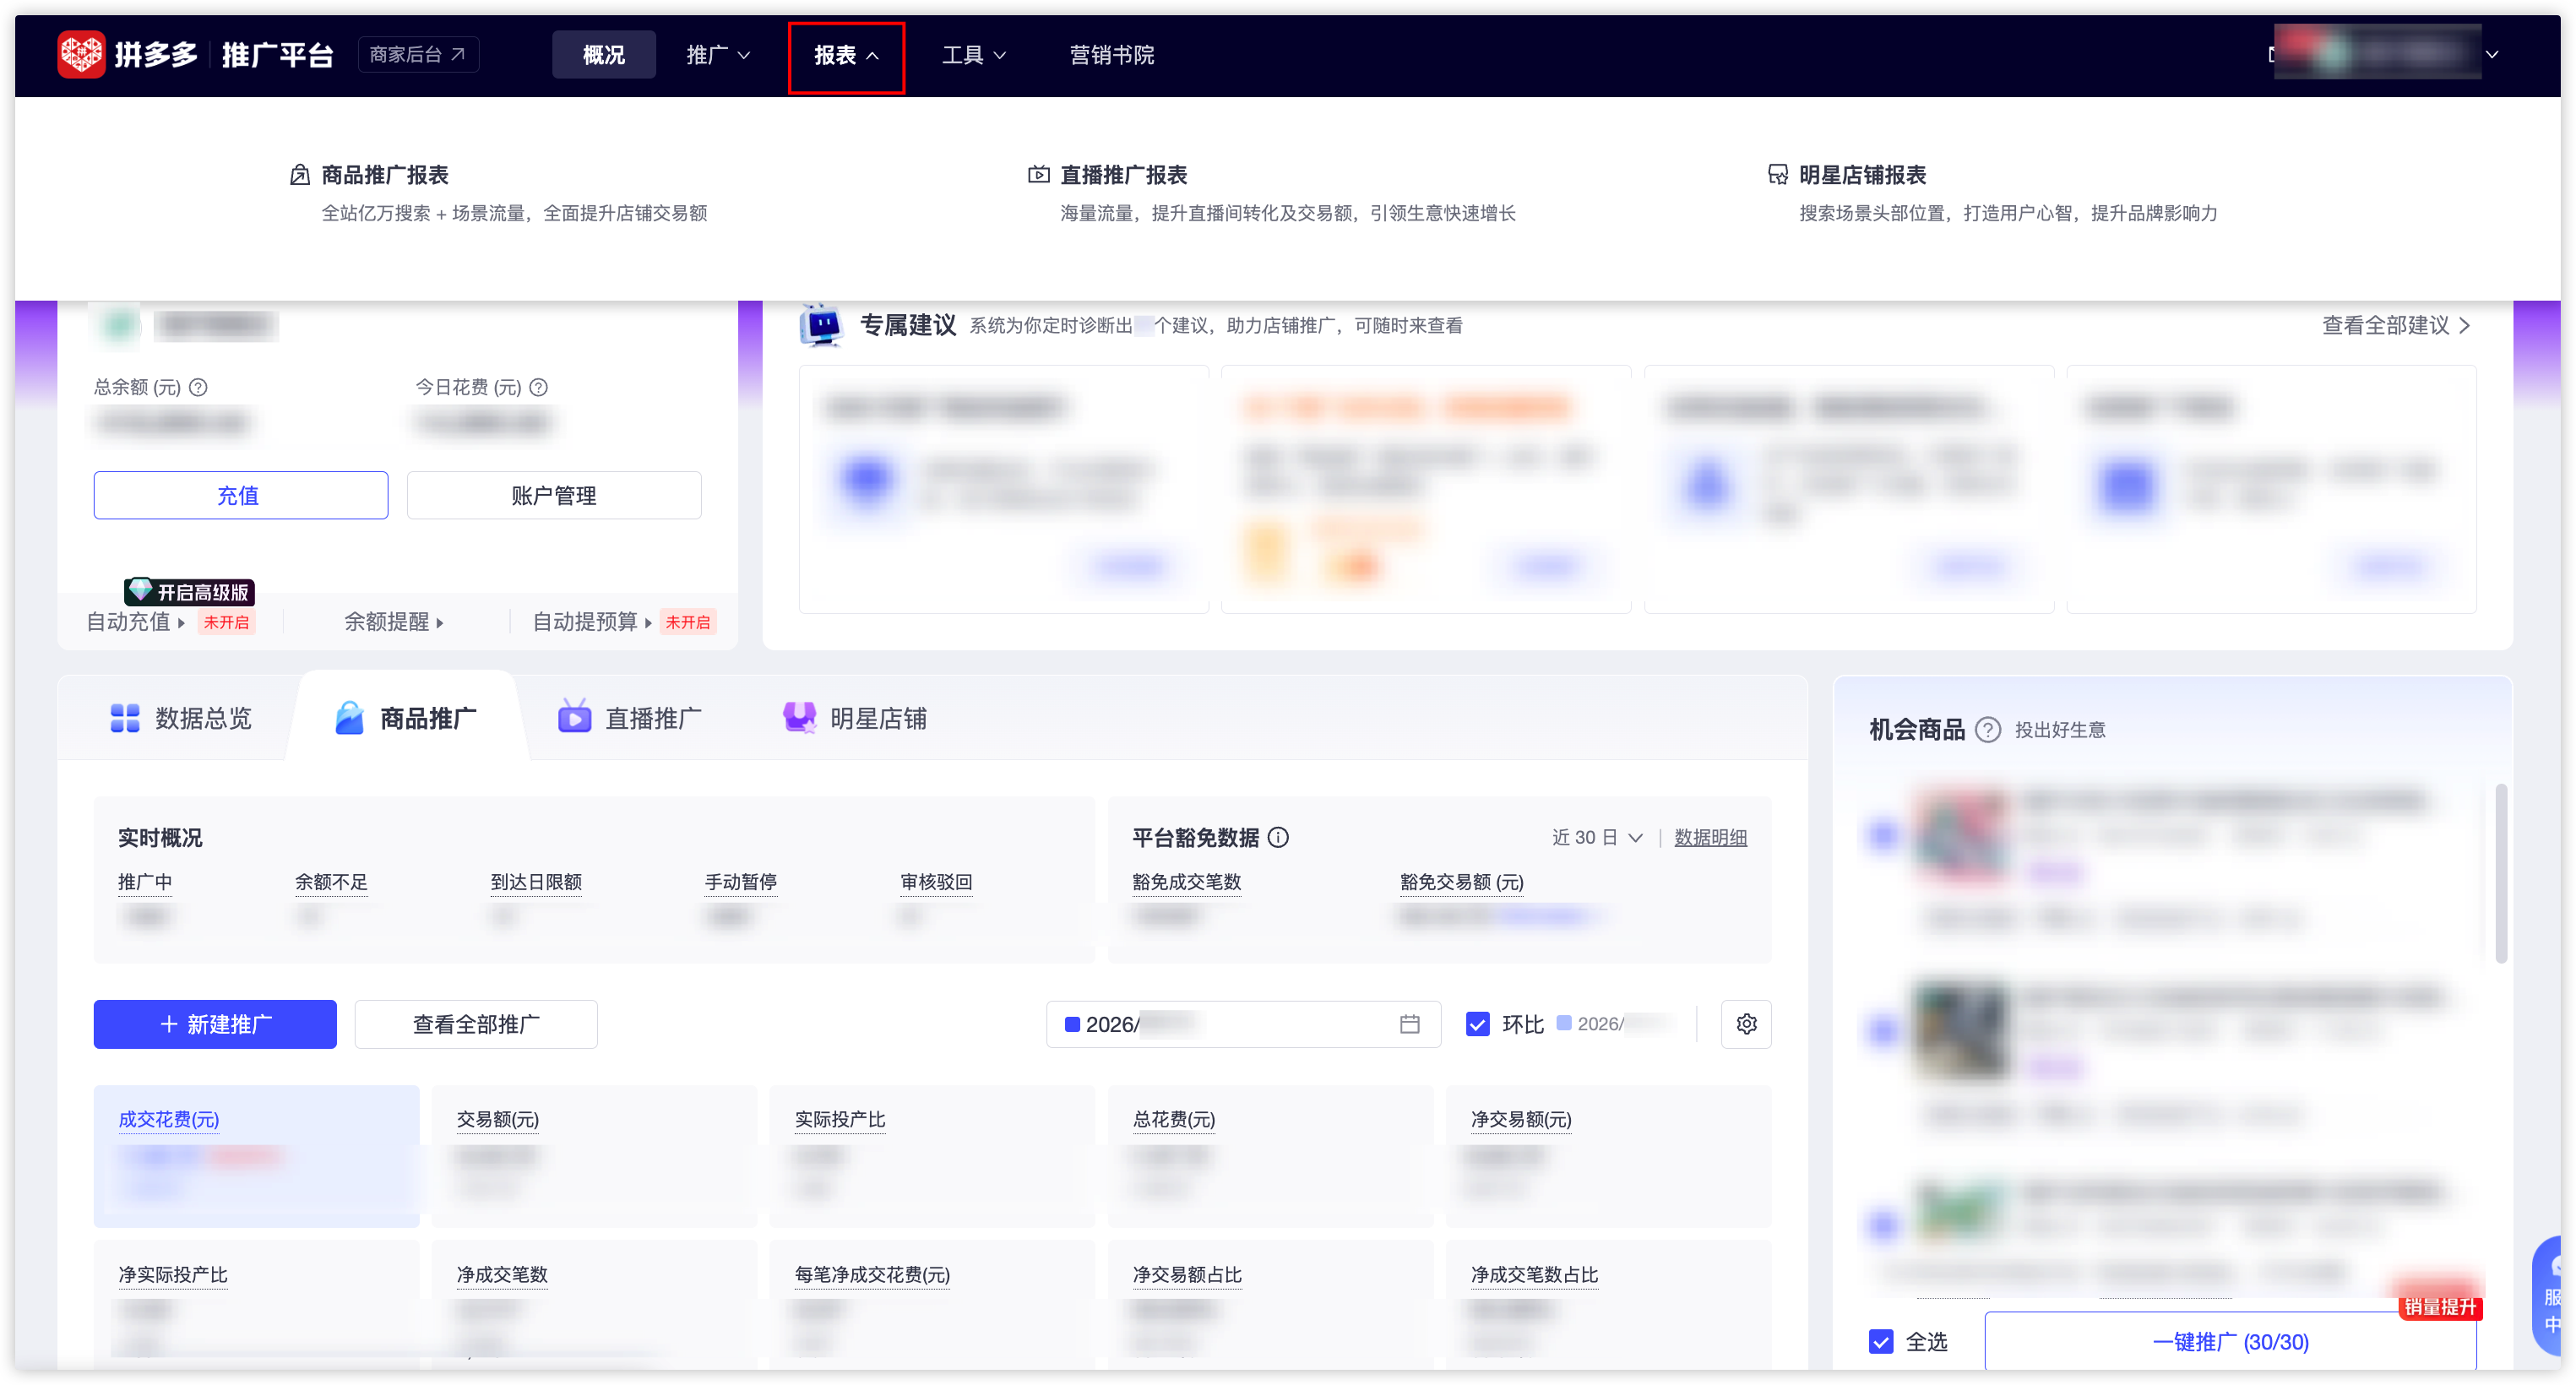This screenshot has height=1385, width=2576.
Task: Open 营销书院 nav item
Action: 1111,55
